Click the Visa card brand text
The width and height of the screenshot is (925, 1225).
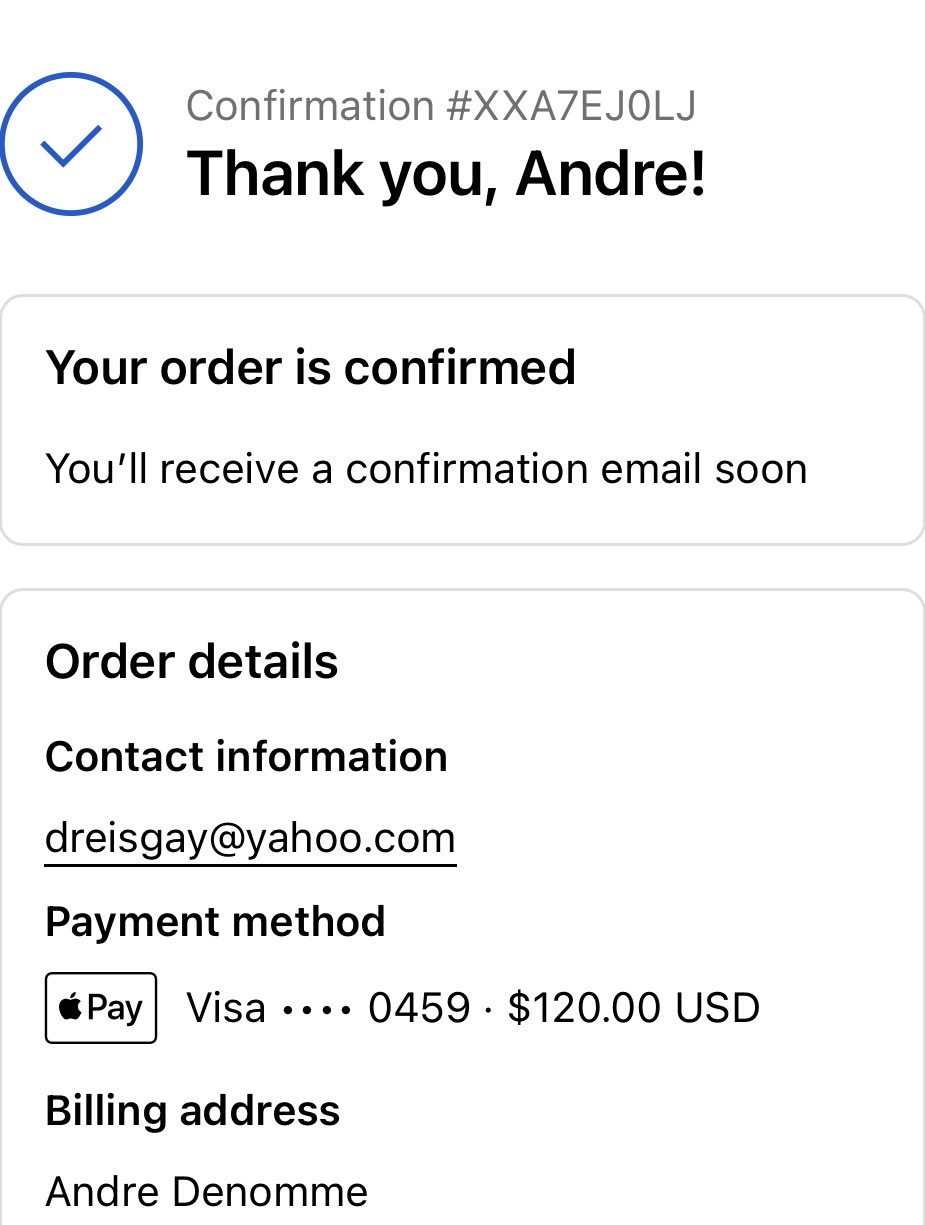[x=226, y=1008]
